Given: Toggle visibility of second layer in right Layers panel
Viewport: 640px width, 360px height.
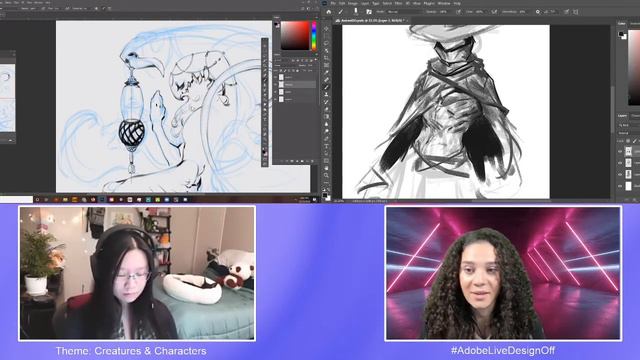Looking at the screenshot, I should [620, 163].
